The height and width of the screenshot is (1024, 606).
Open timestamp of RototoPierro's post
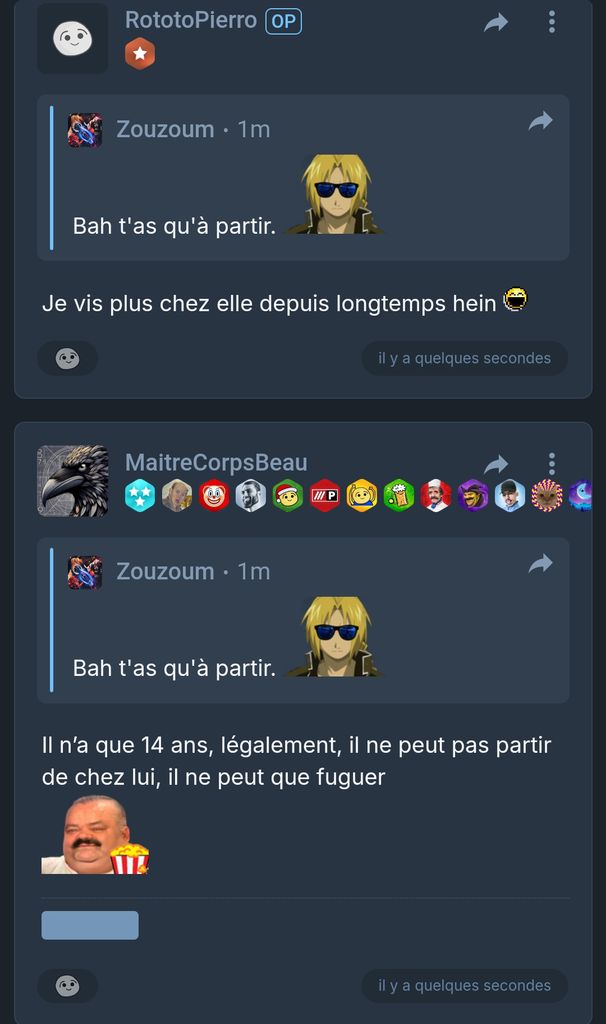pyautogui.click(x=464, y=358)
